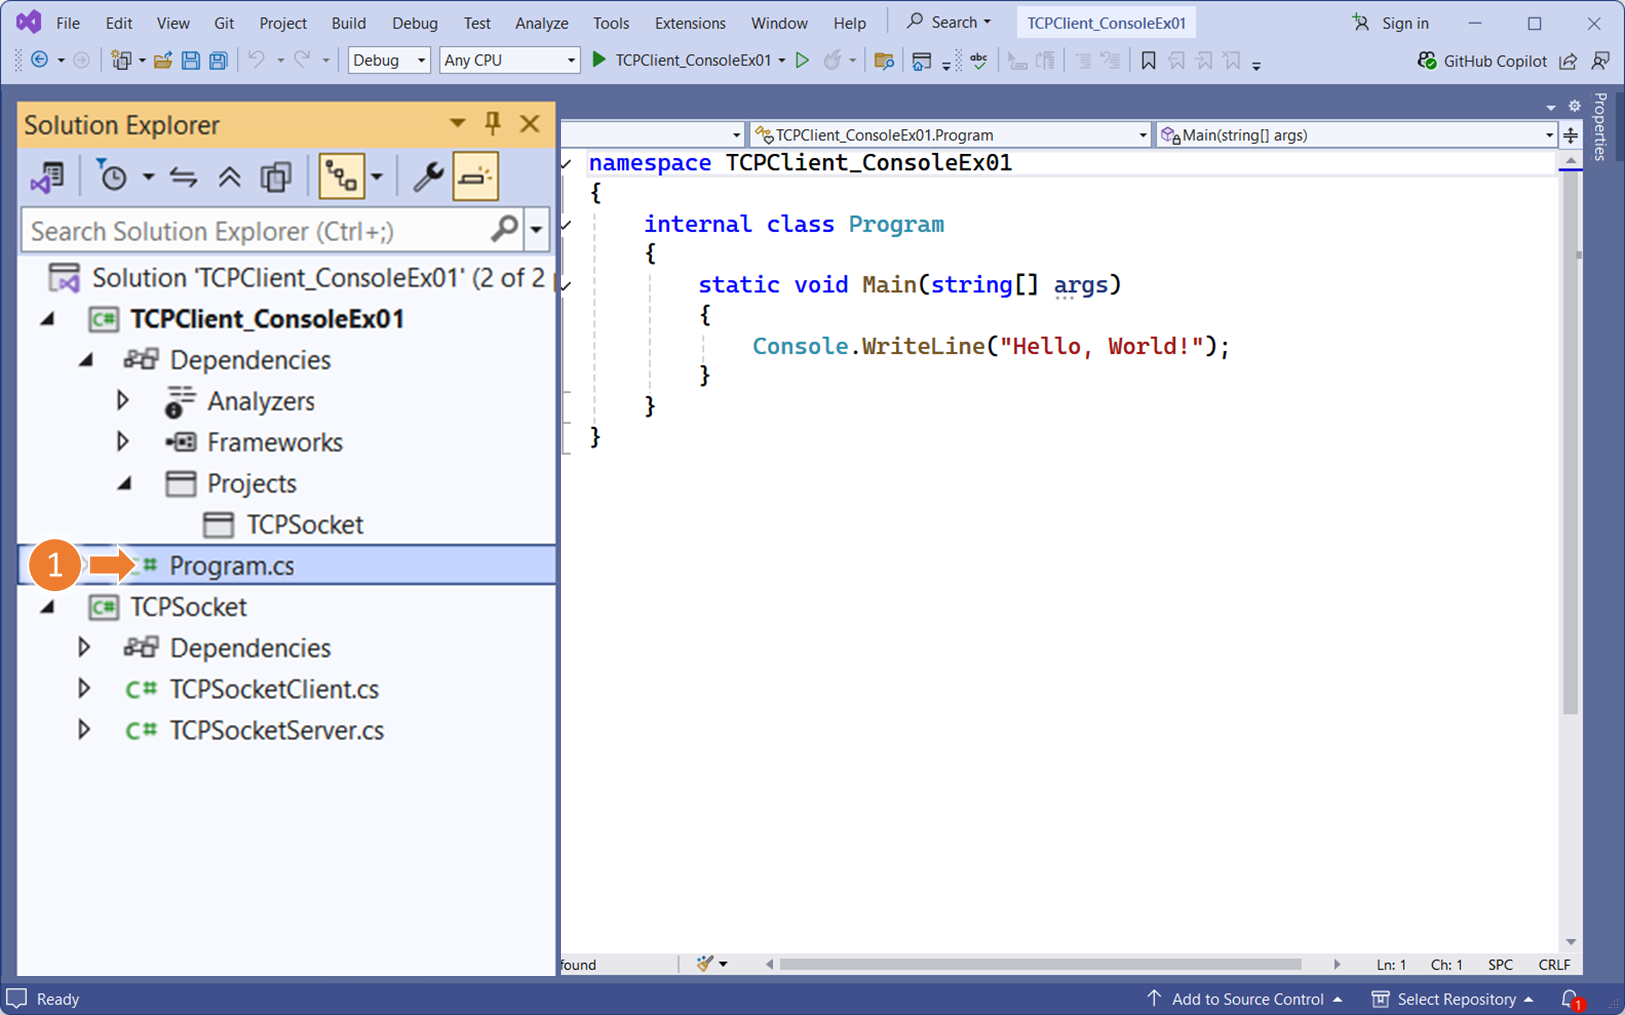Click the Share icon beside GitHub Copilot
1625x1015 pixels.
[x=1568, y=61]
